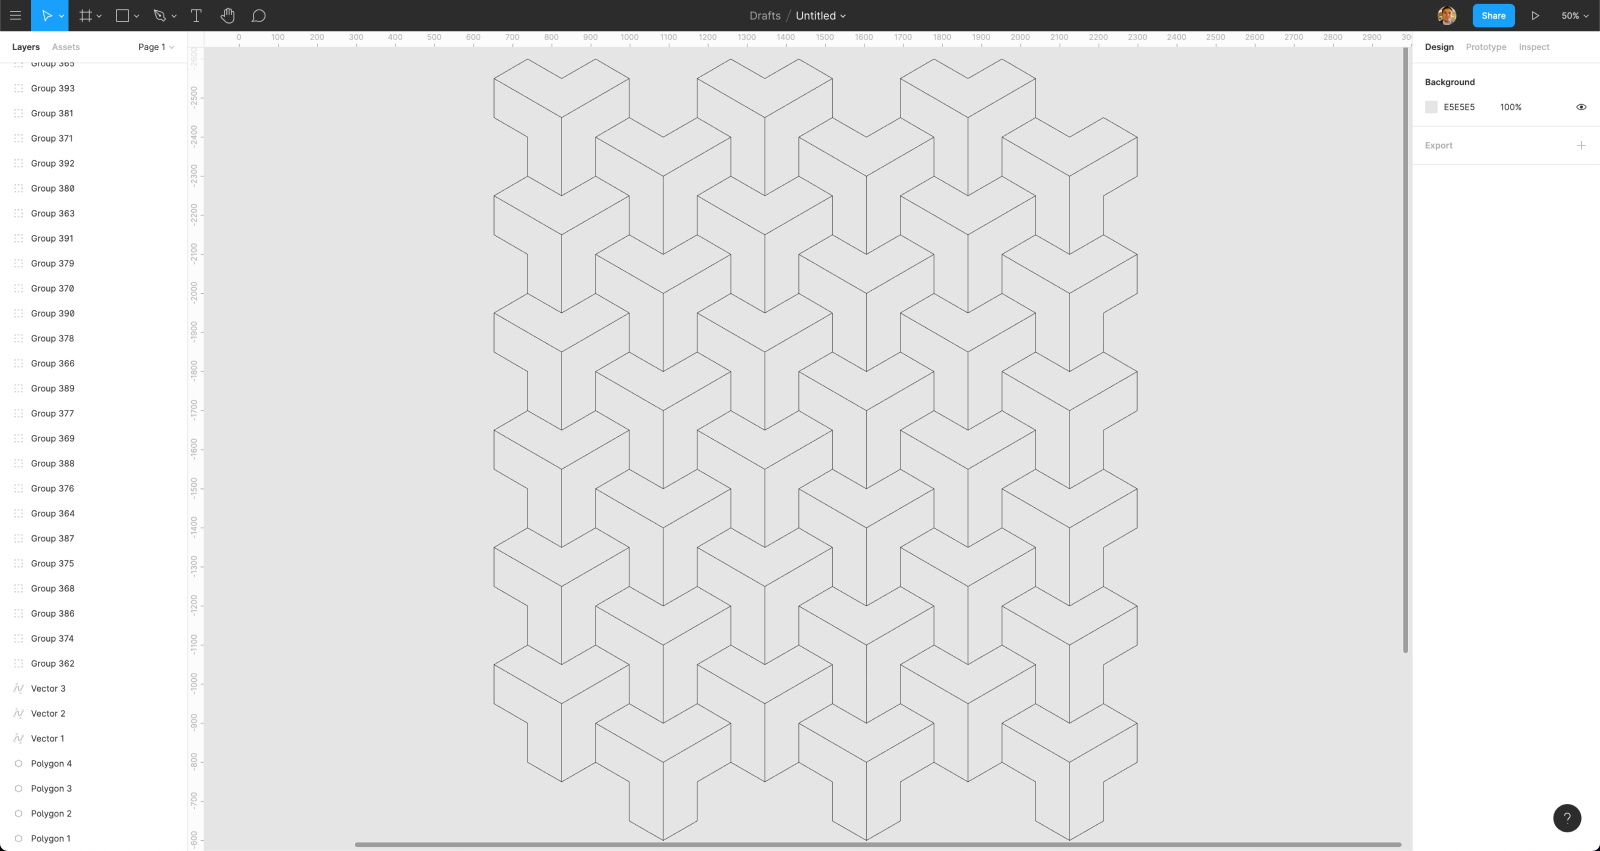Image resolution: width=1600 pixels, height=851 pixels.
Task: Click the Polygon 4 layer icon
Action: [x=18, y=763]
